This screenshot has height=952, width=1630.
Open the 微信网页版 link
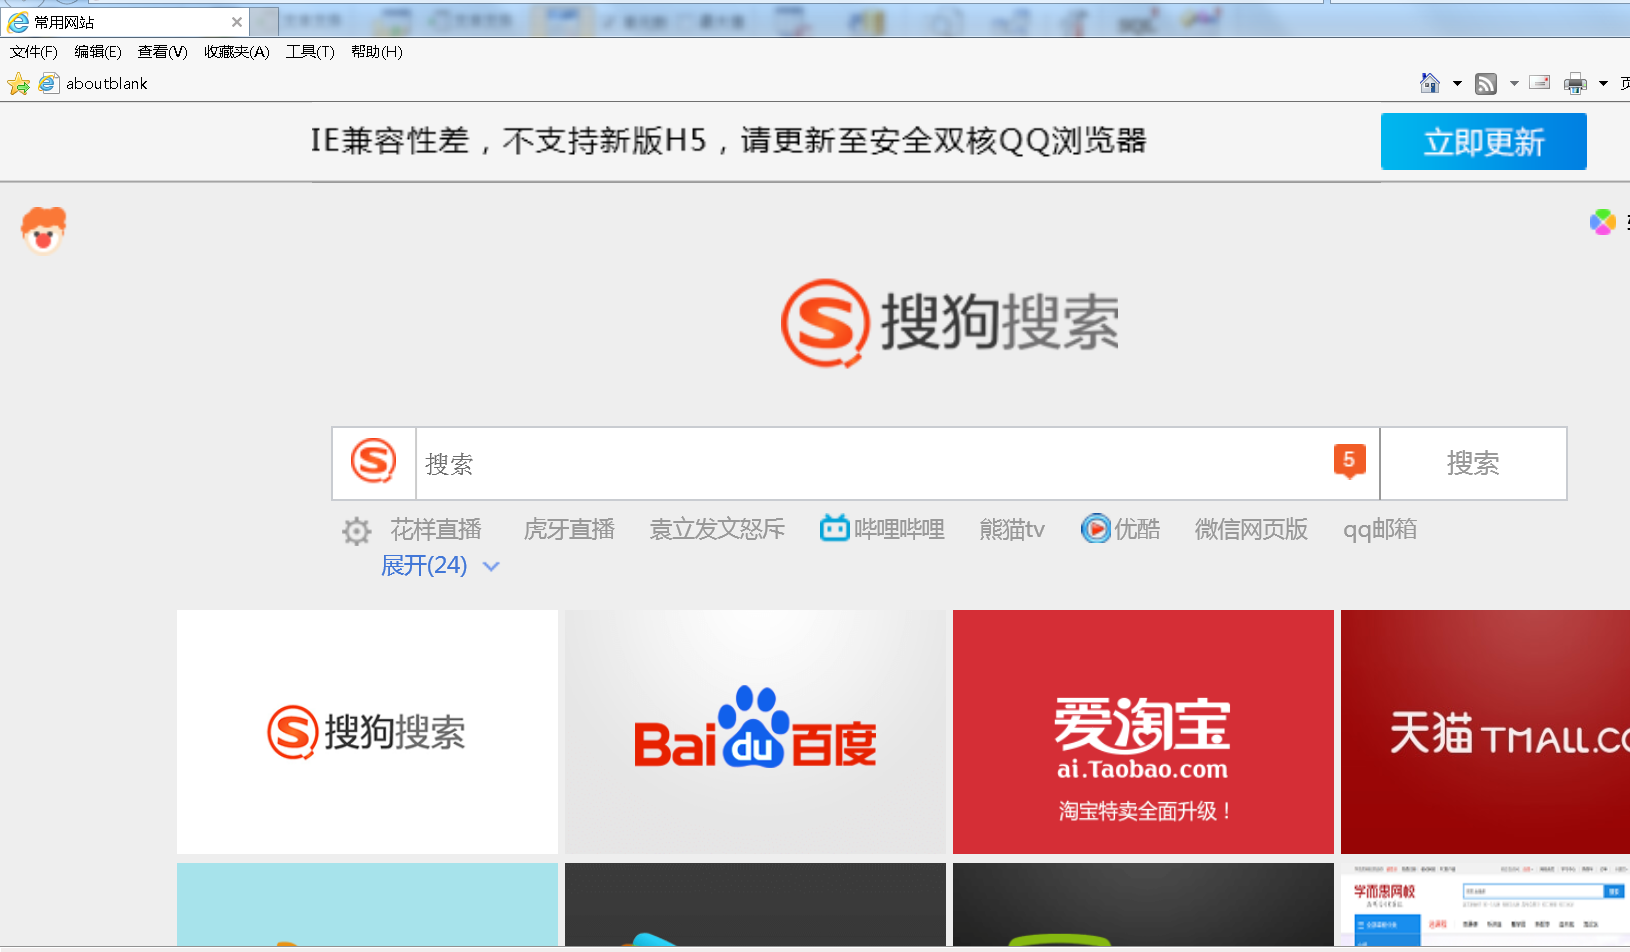coord(1251,529)
